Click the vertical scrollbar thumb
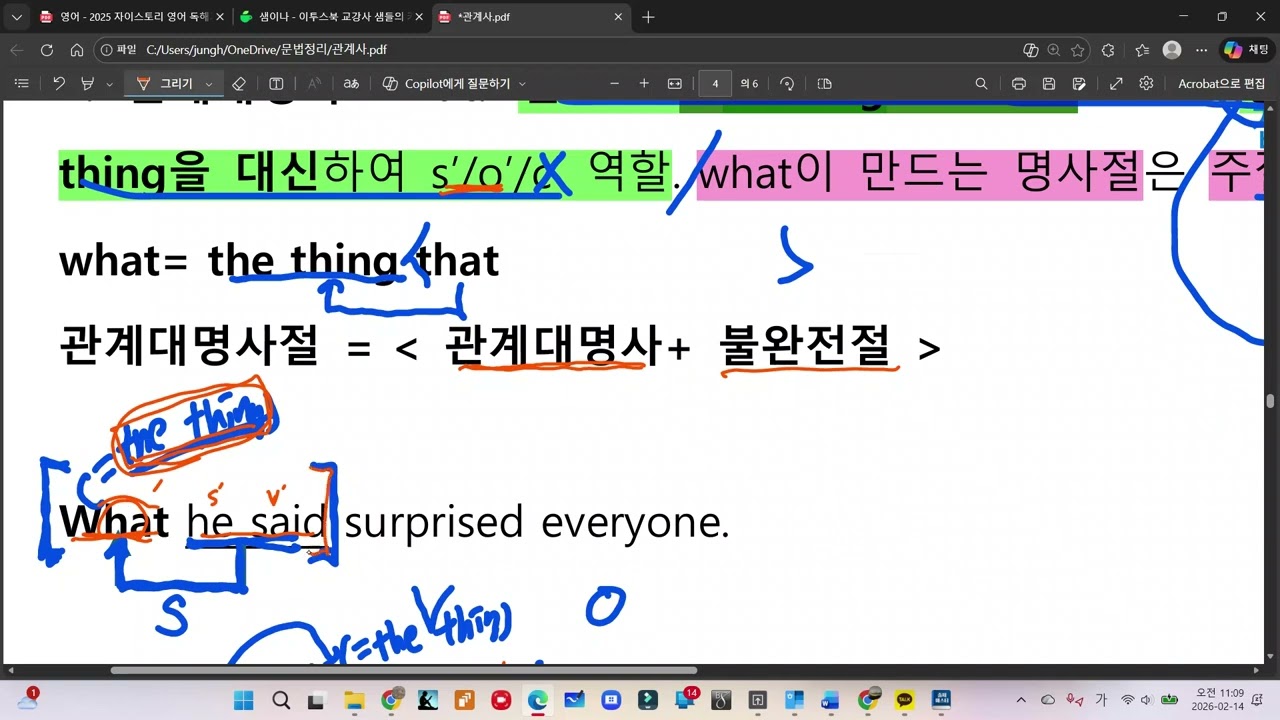This screenshot has width=1280, height=720. (x=1271, y=401)
